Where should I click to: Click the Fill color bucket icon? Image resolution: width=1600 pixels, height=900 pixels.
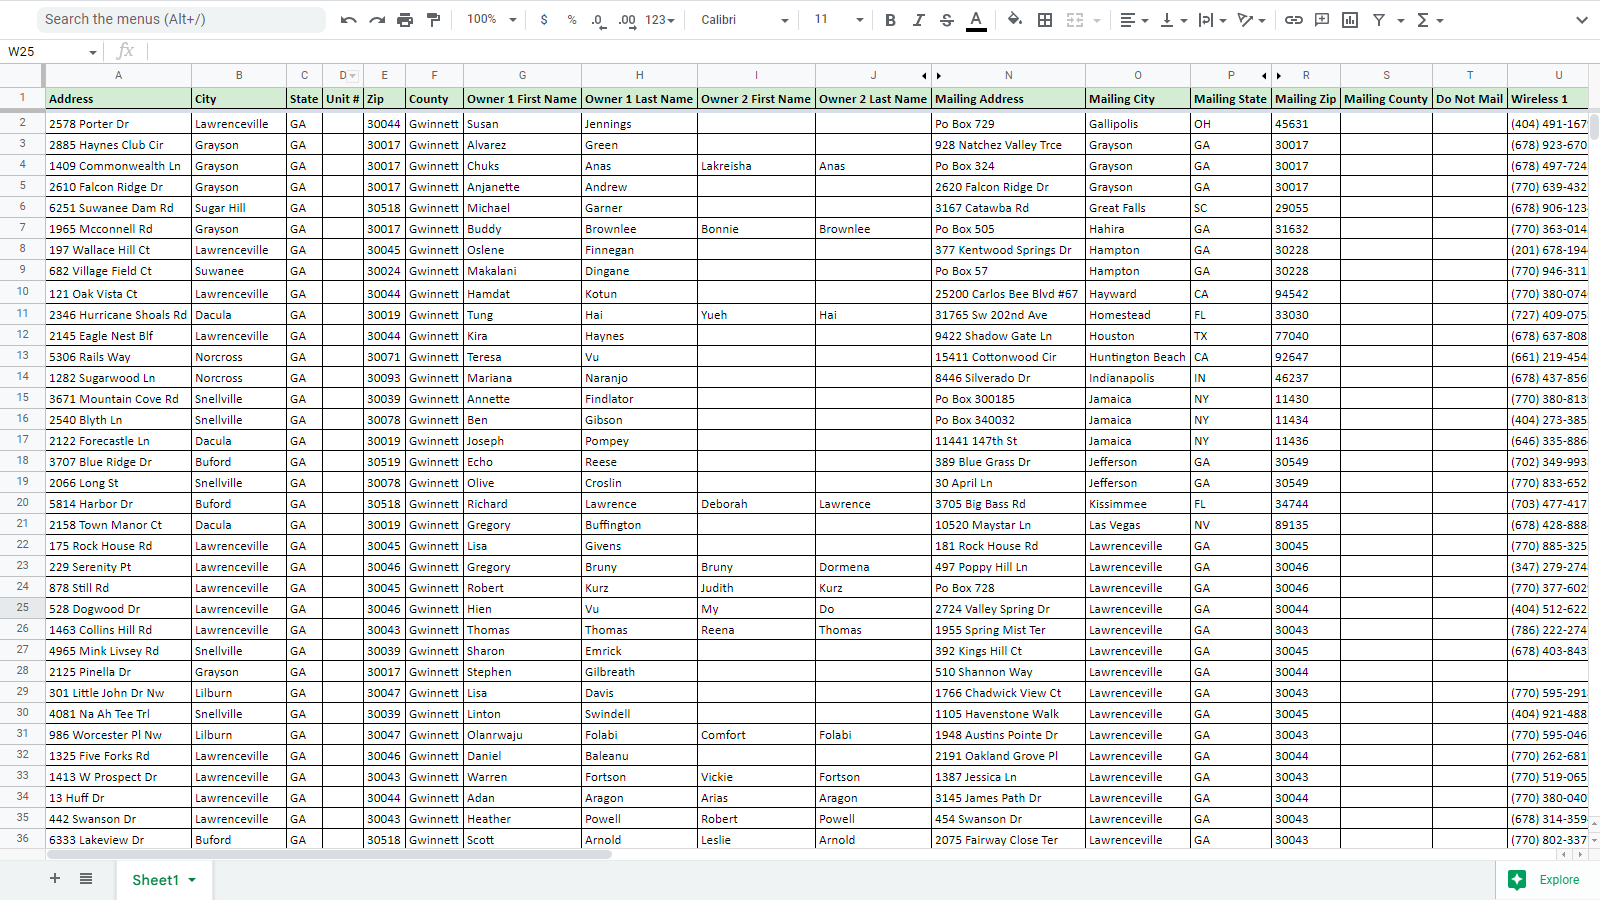[x=1015, y=20]
